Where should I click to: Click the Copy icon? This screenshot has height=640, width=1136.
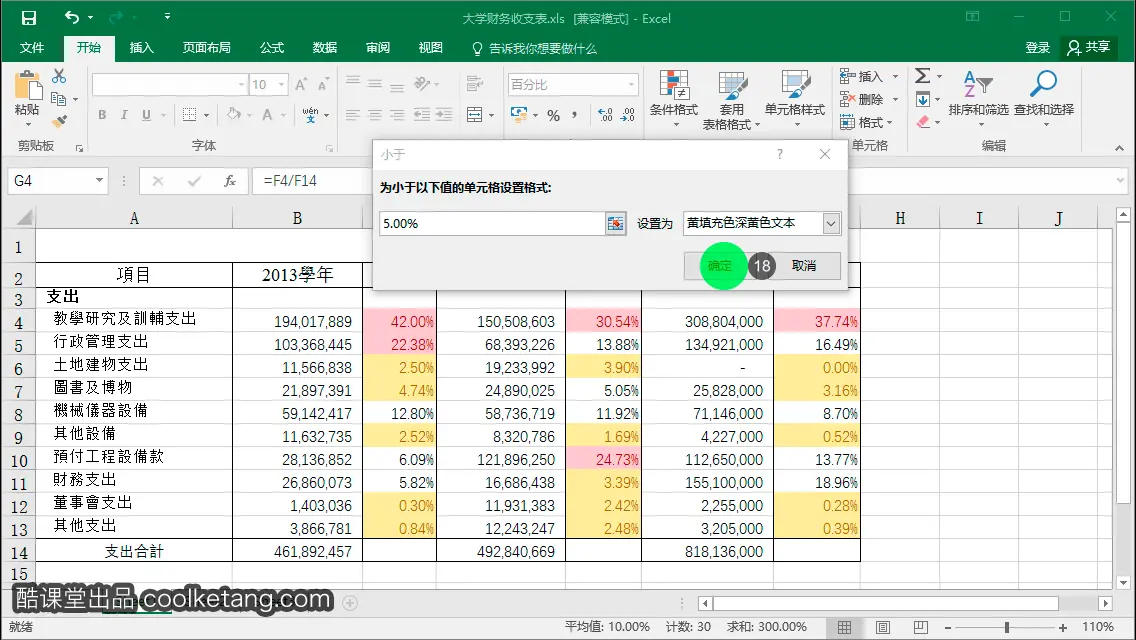pos(58,99)
